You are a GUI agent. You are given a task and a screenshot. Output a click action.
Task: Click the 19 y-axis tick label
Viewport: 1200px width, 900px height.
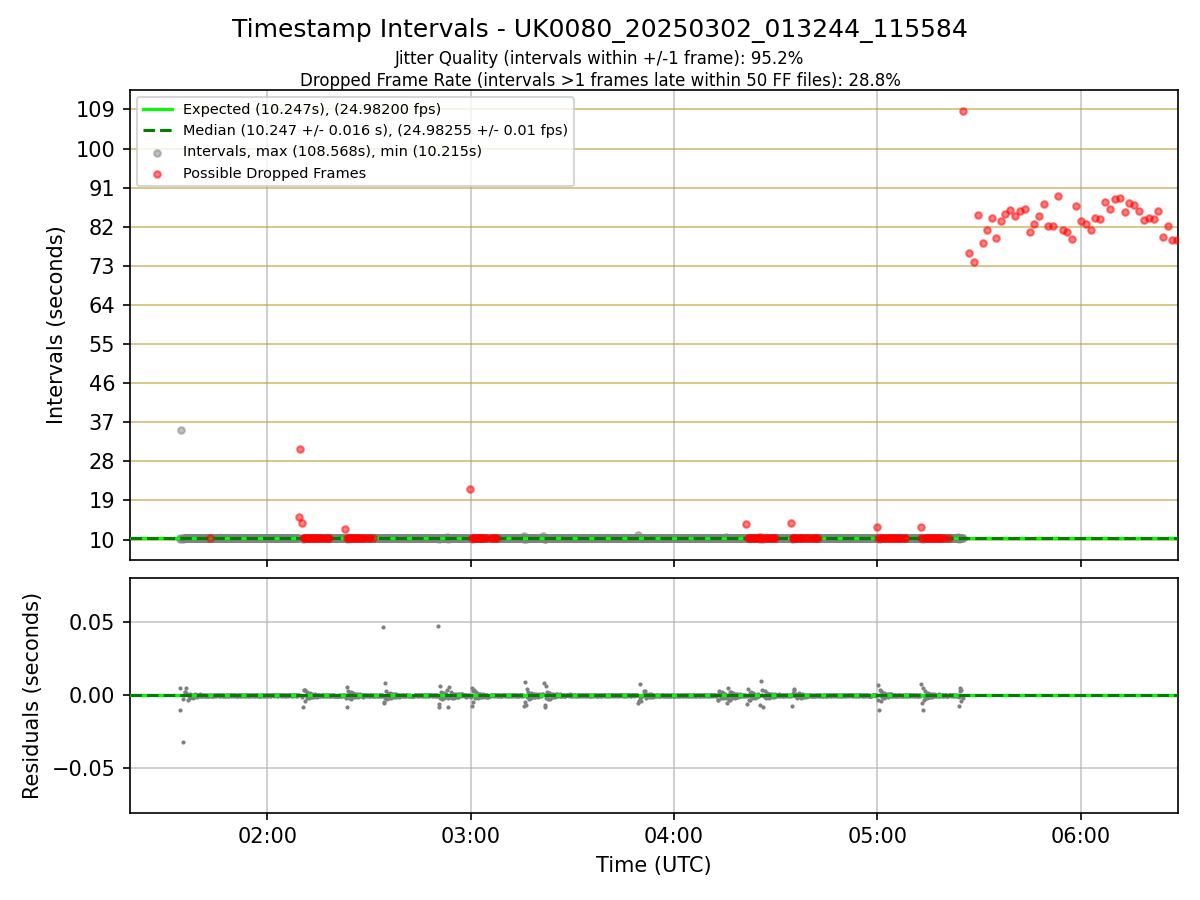(104, 500)
